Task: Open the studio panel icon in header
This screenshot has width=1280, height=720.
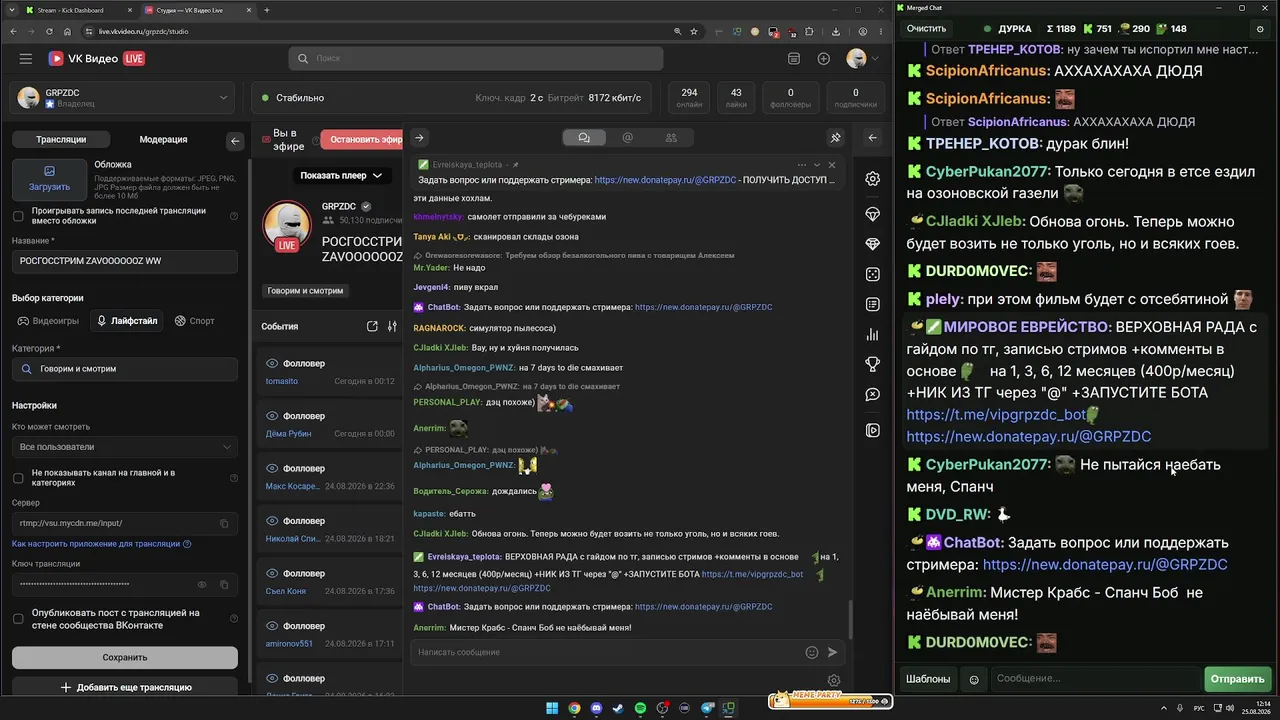Action: [794, 59]
